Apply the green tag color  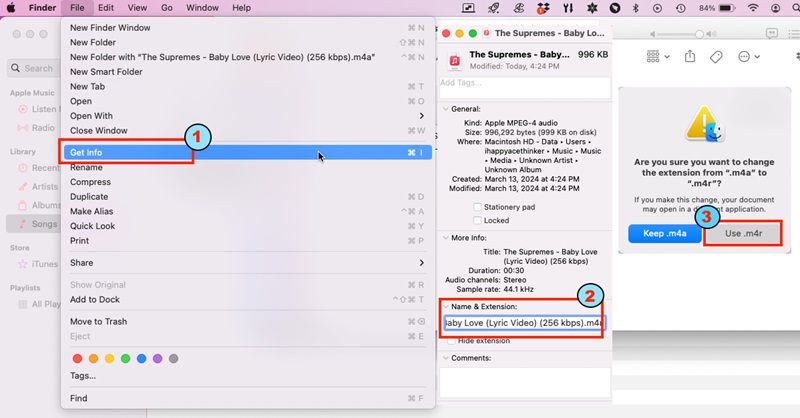tap(126, 359)
